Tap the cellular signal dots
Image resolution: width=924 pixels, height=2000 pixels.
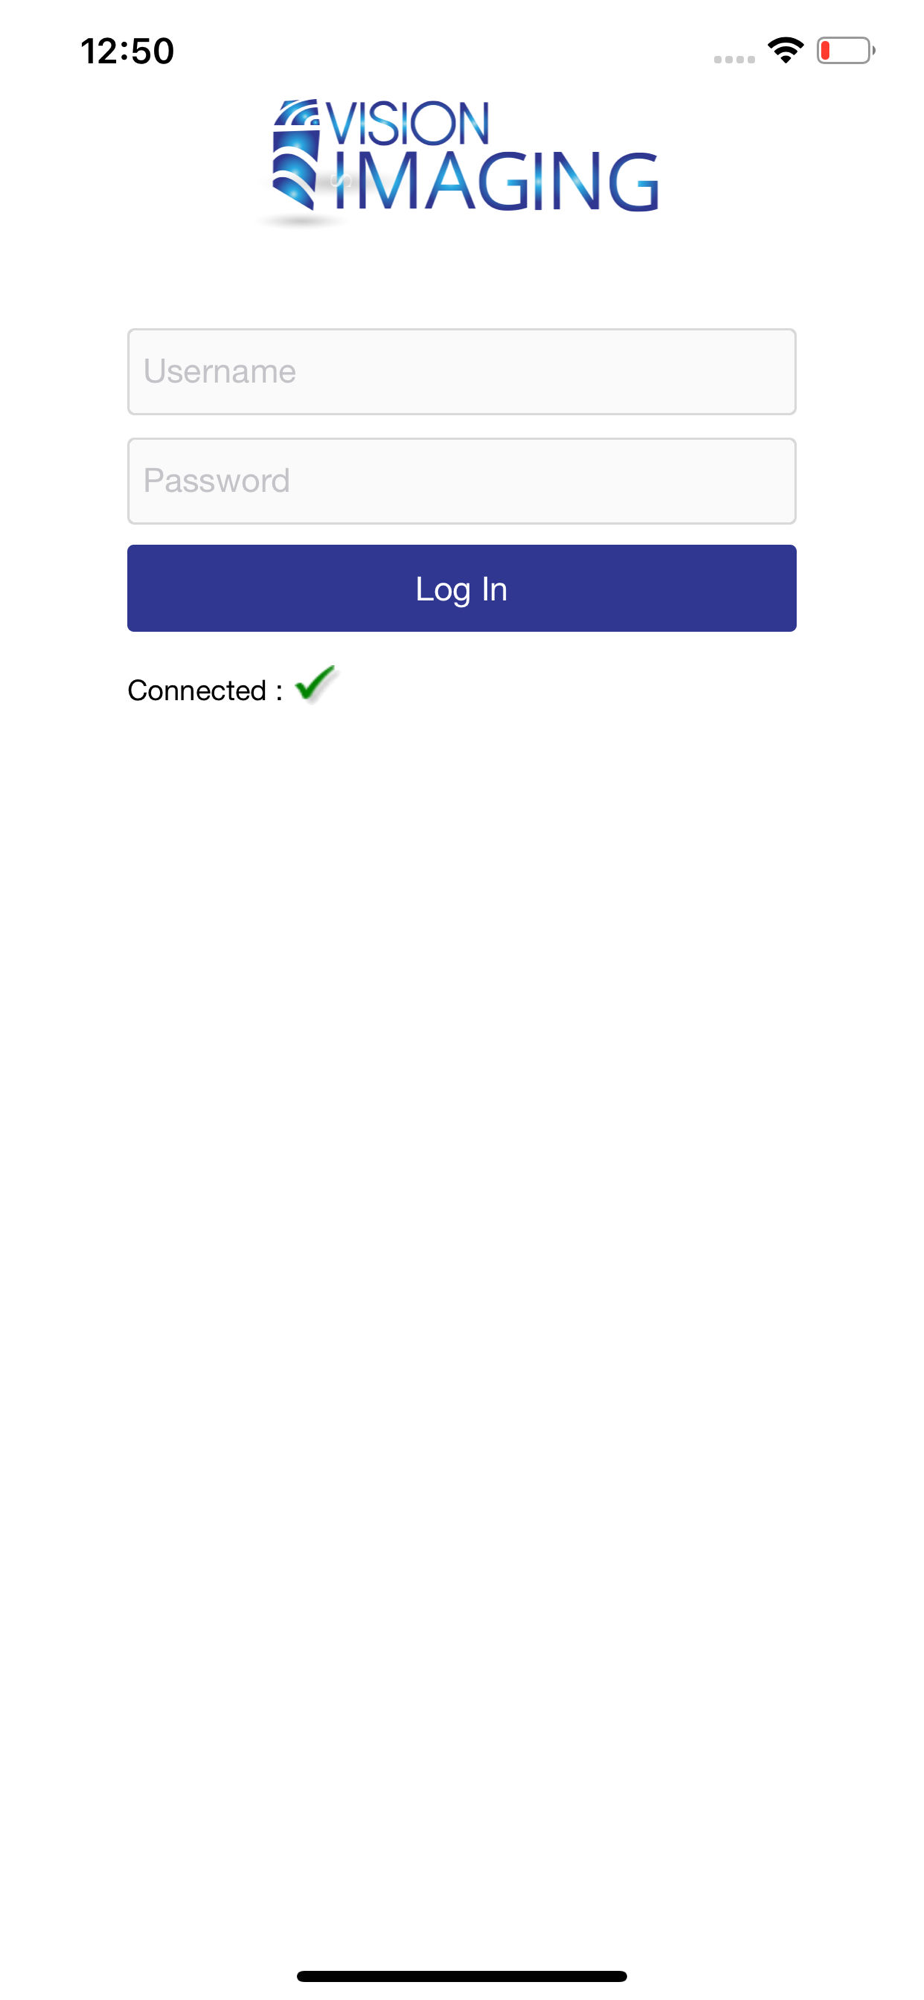[734, 59]
